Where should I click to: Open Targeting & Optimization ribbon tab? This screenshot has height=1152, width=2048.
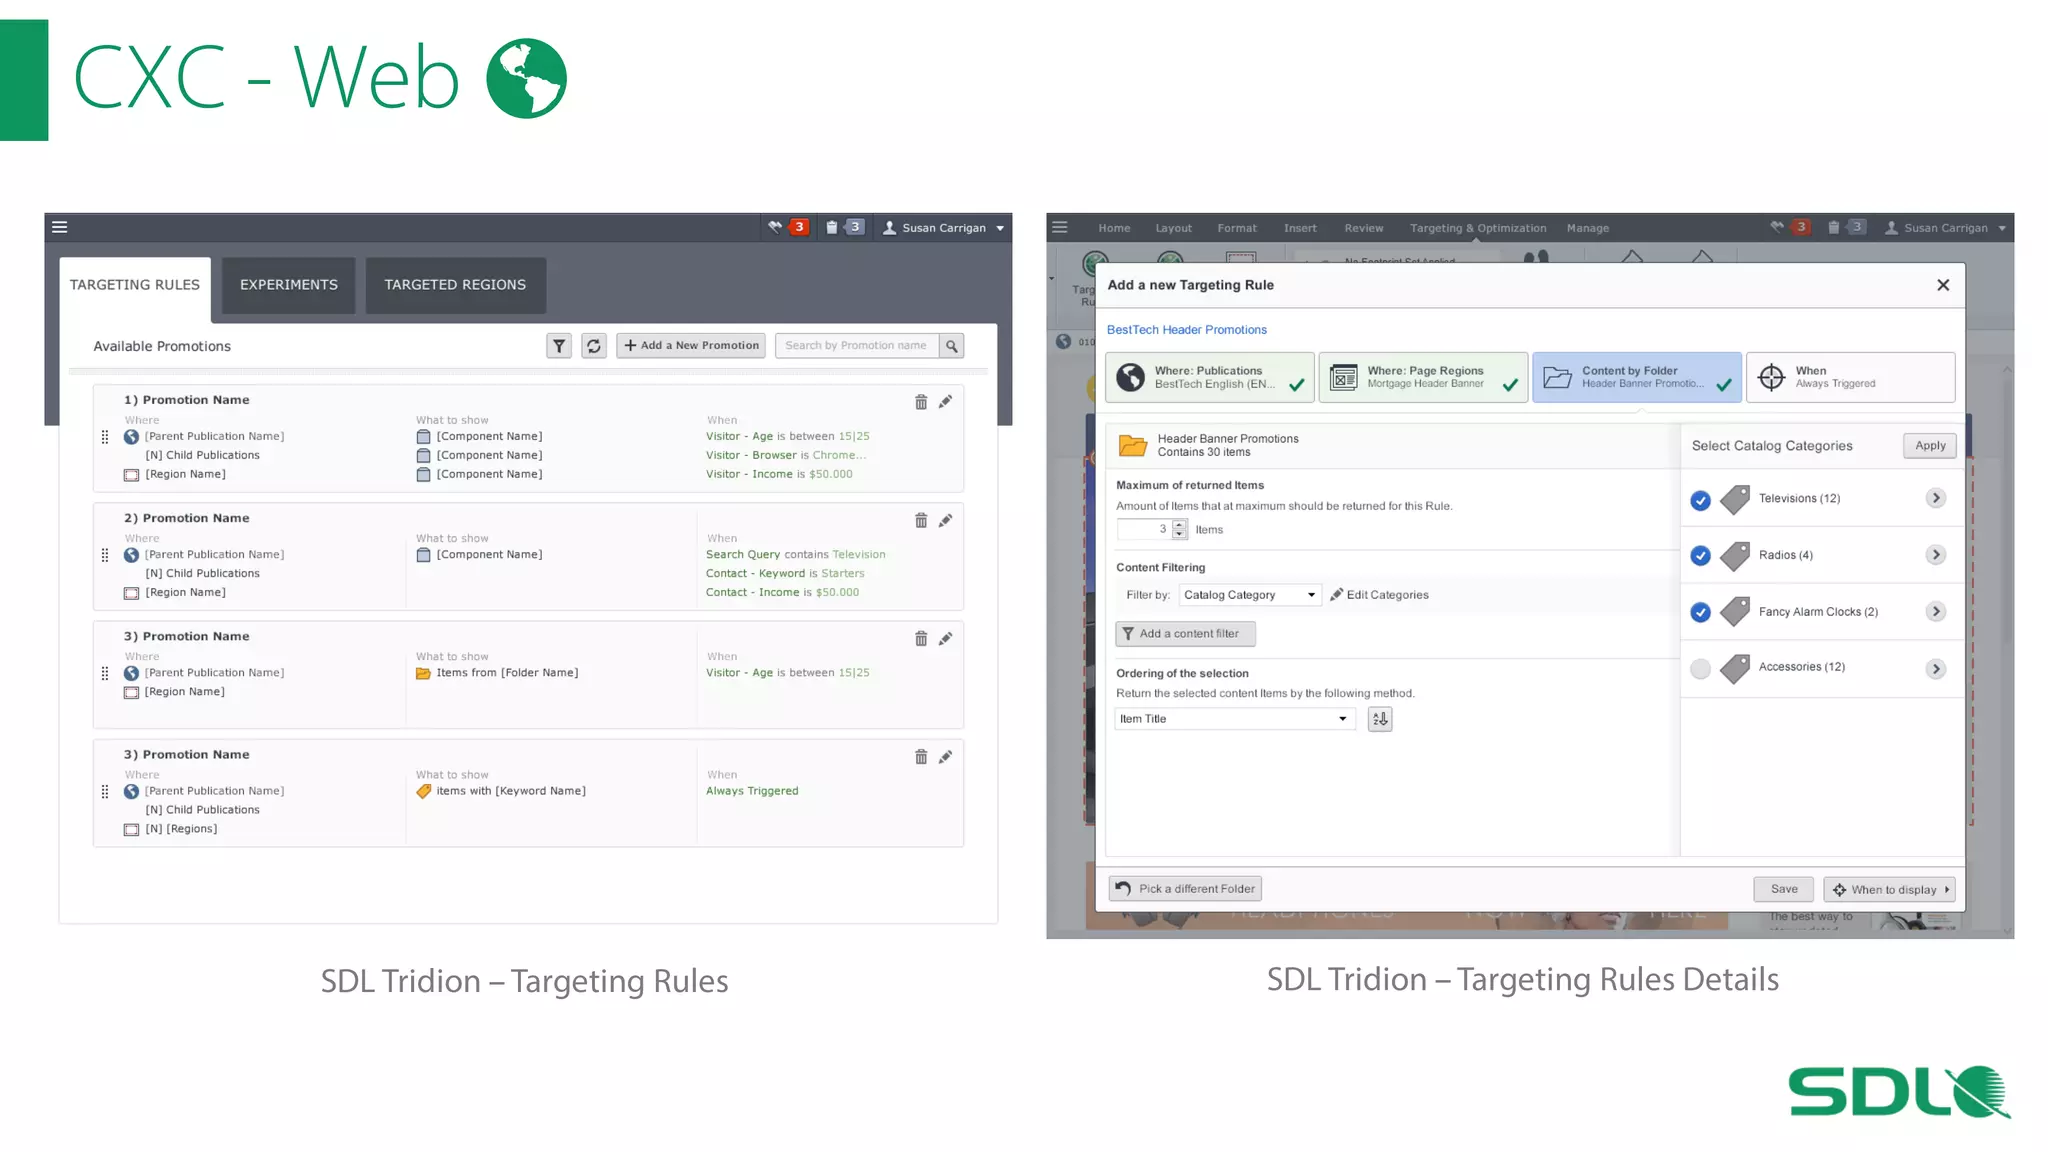(1478, 228)
